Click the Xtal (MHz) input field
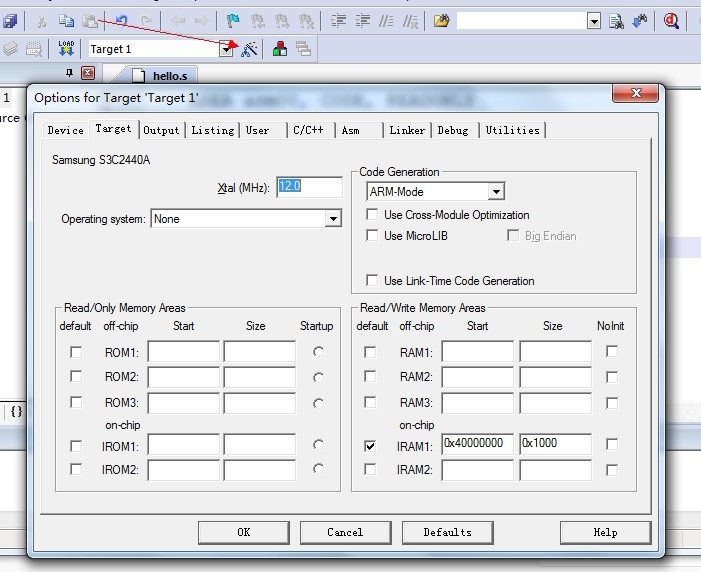The height and width of the screenshot is (572, 701). [x=309, y=187]
